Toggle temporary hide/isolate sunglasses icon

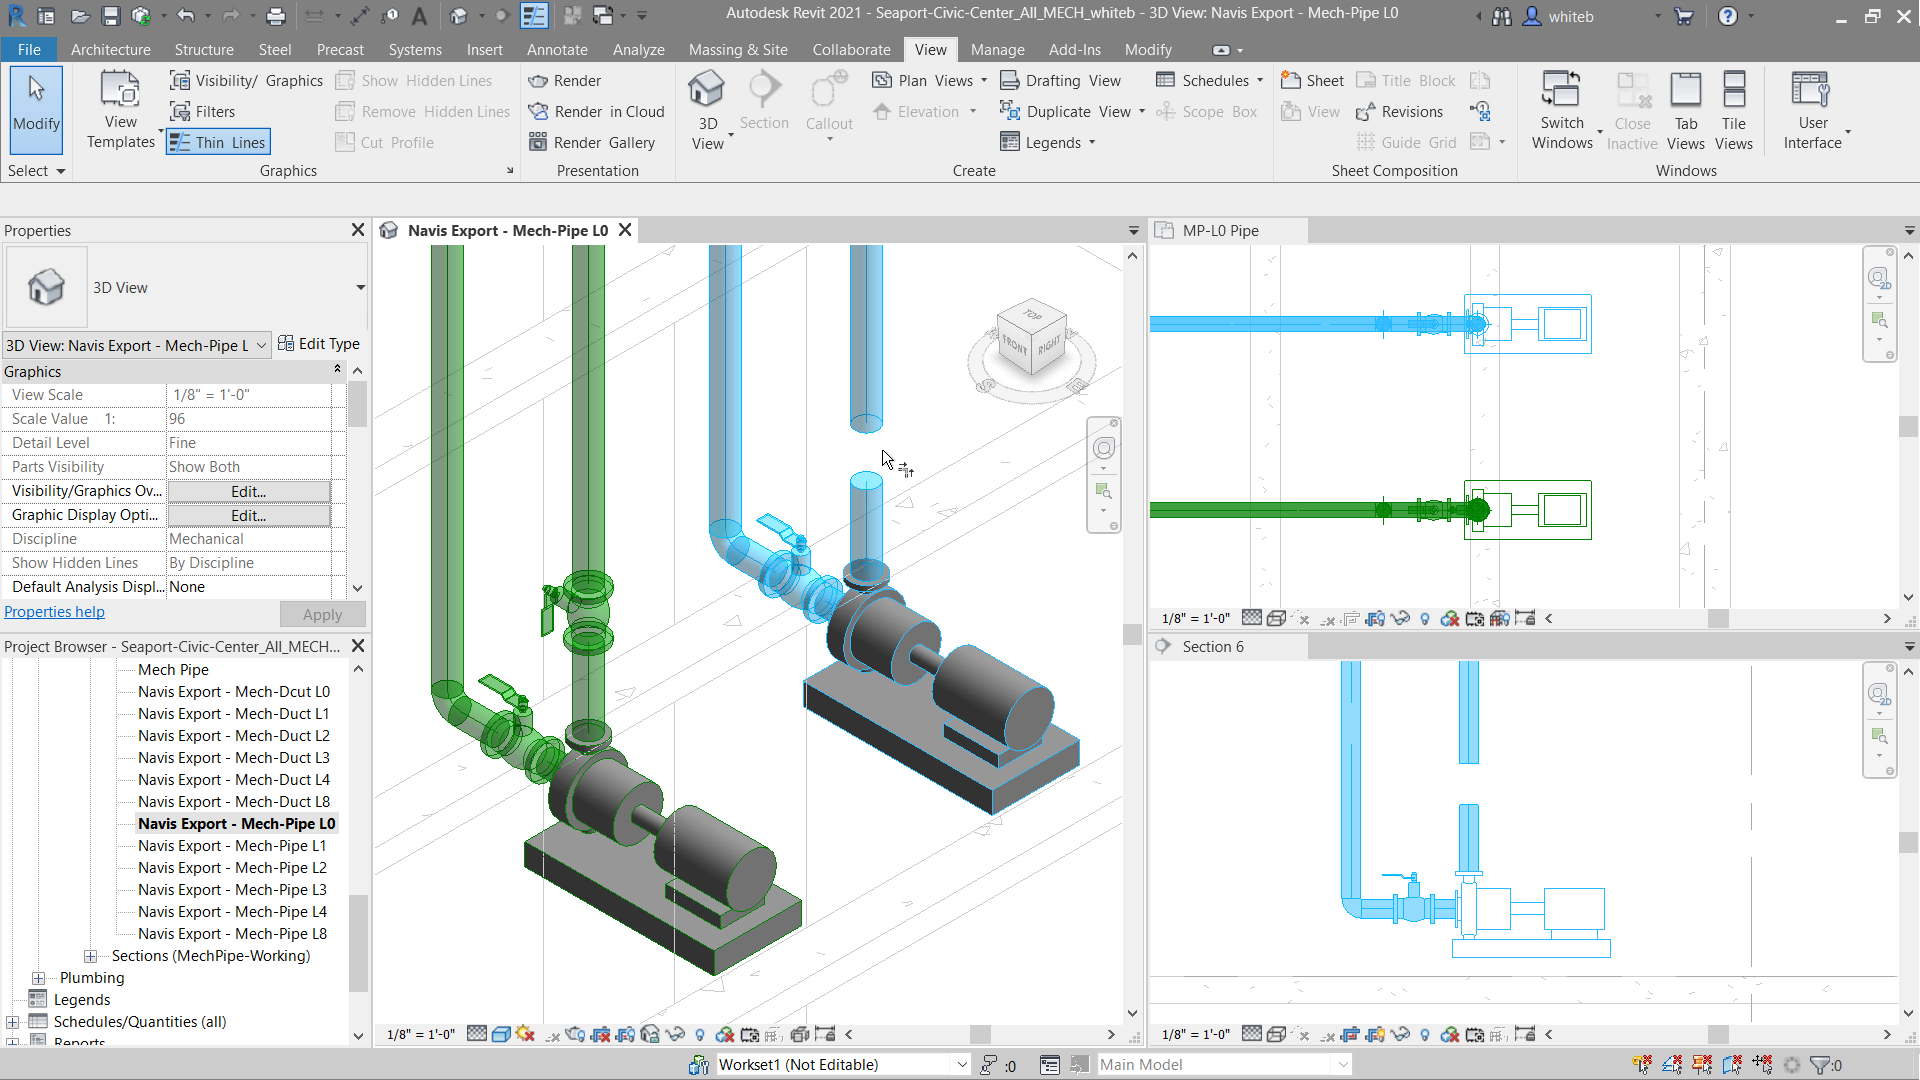[x=675, y=1034]
